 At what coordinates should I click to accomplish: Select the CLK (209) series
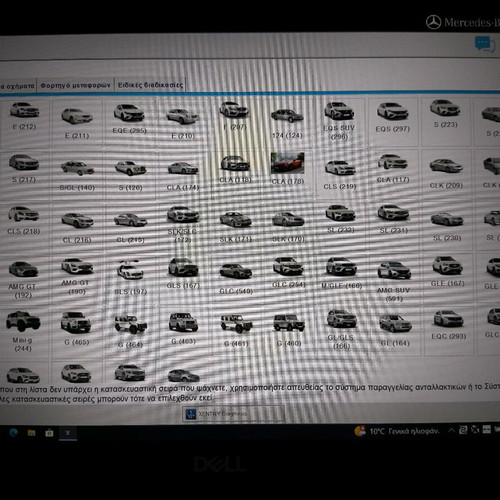[446, 174]
